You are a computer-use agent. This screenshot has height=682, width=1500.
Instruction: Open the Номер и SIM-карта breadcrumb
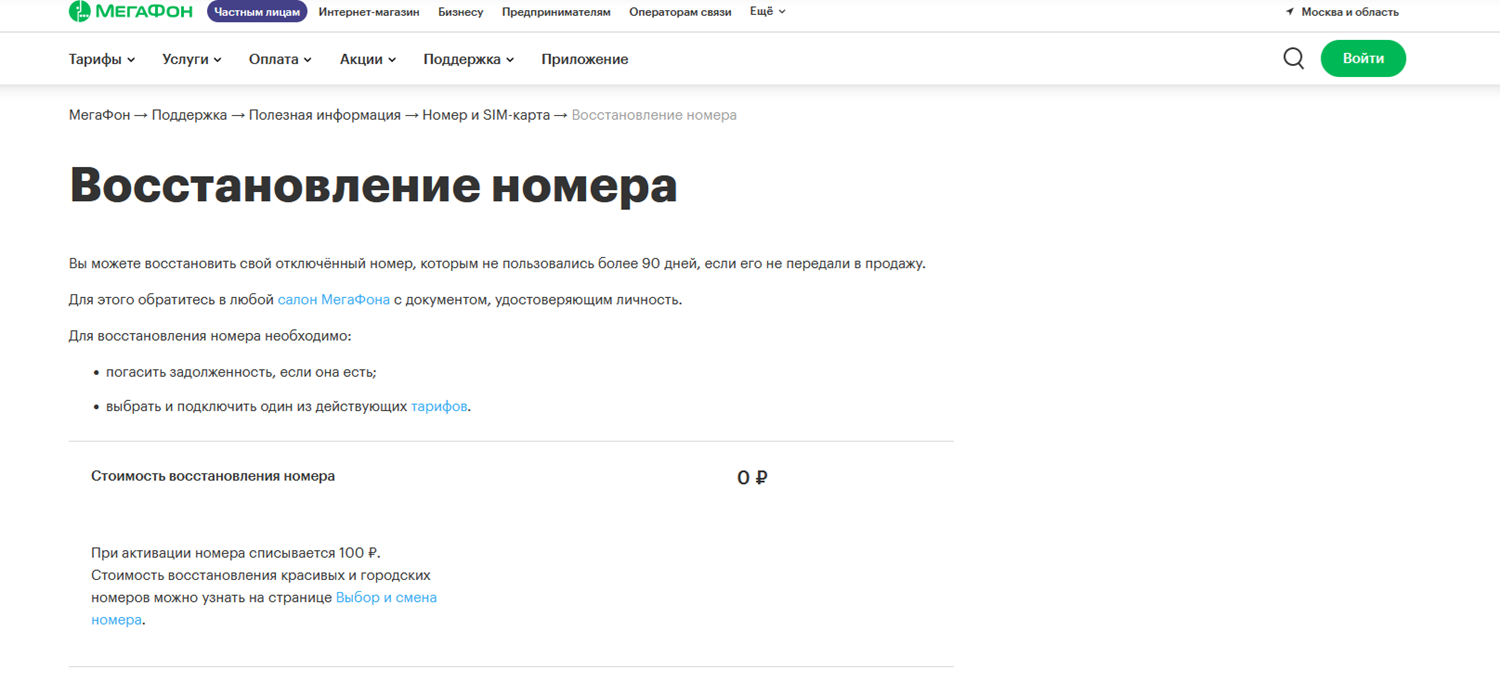click(486, 115)
